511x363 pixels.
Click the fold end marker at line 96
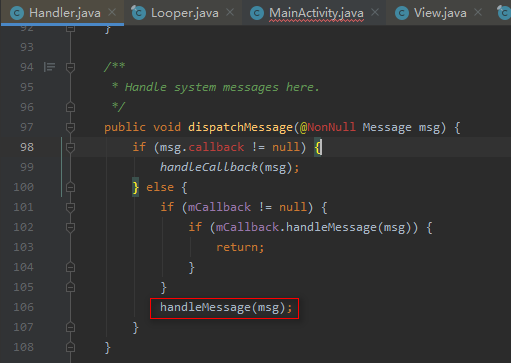(70, 107)
